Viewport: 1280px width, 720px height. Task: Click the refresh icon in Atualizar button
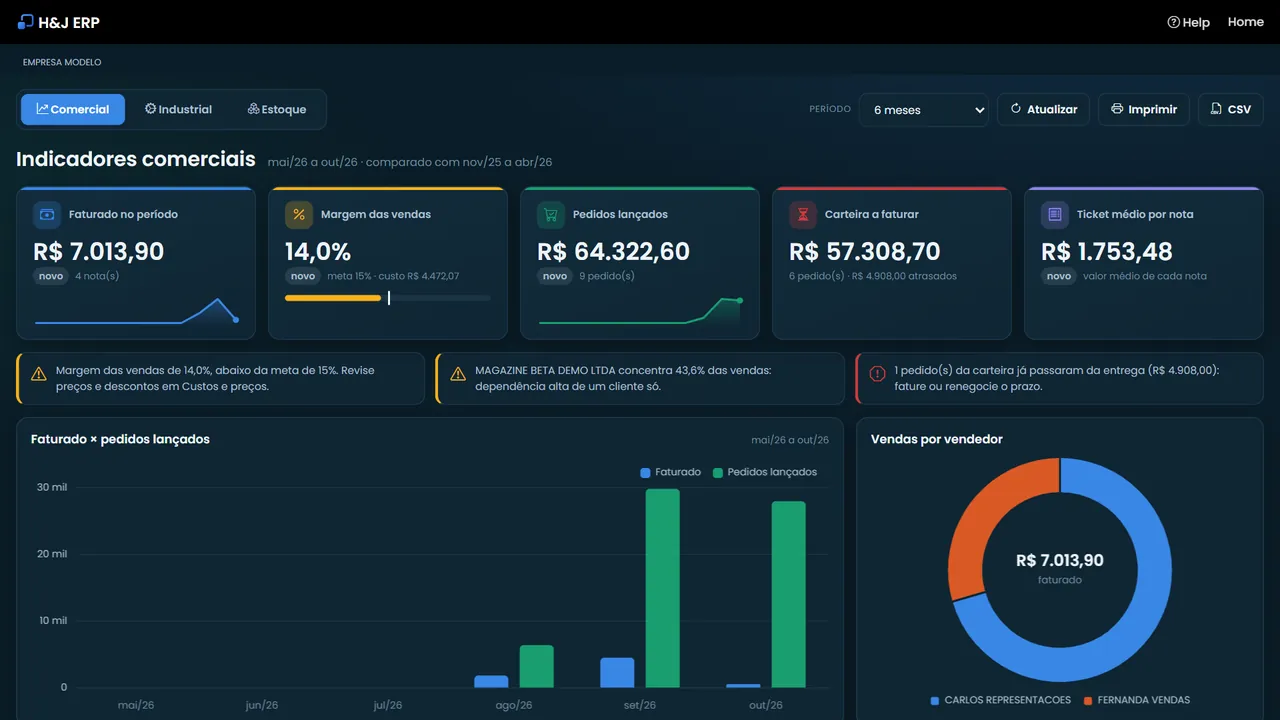tap(1016, 109)
